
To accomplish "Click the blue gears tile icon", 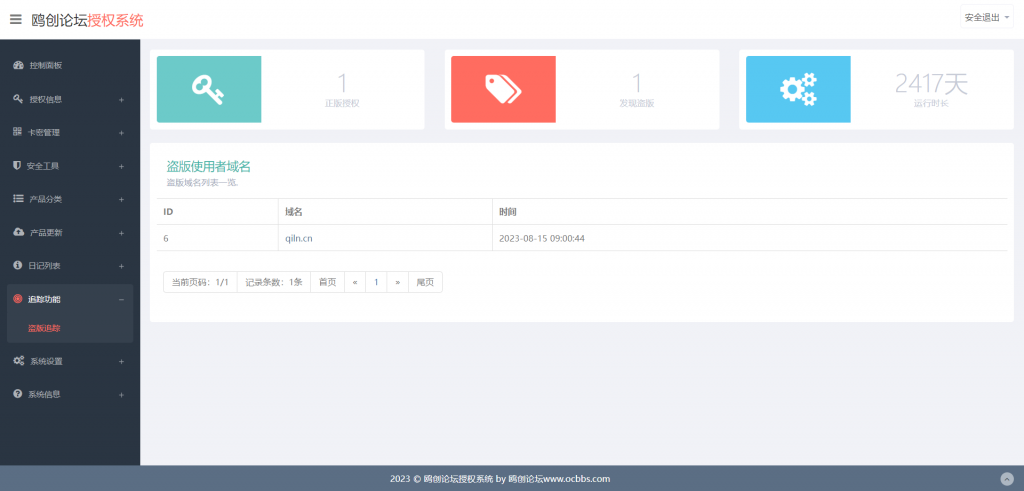I will 798,89.
